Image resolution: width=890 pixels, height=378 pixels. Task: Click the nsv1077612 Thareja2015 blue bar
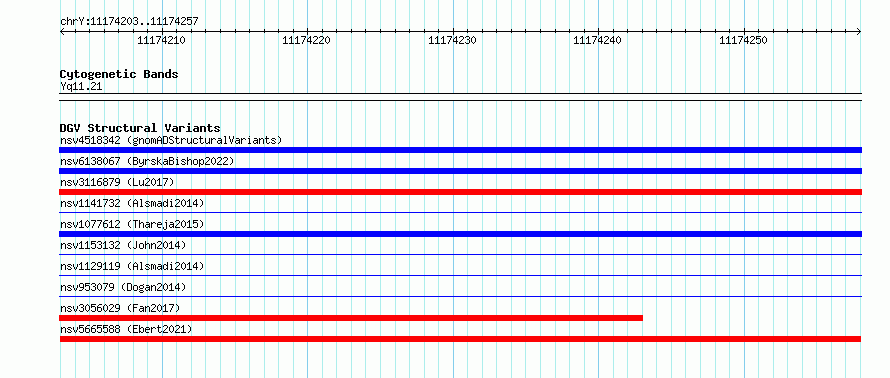tap(460, 234)
